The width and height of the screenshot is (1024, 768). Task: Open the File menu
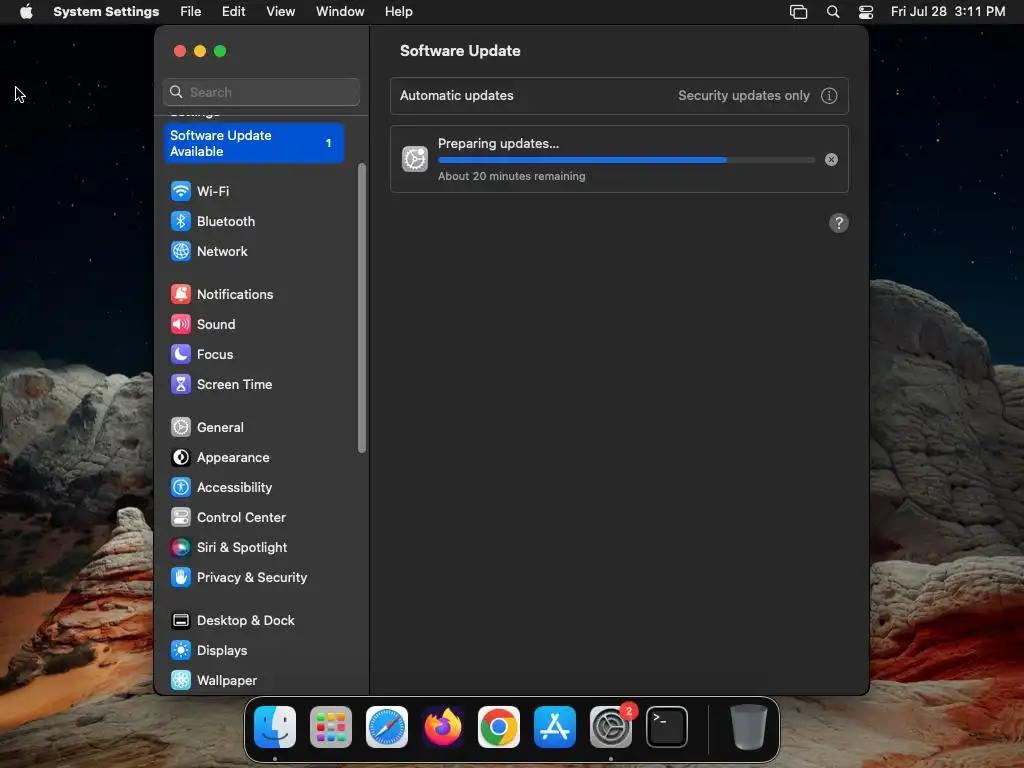(190, 12)
